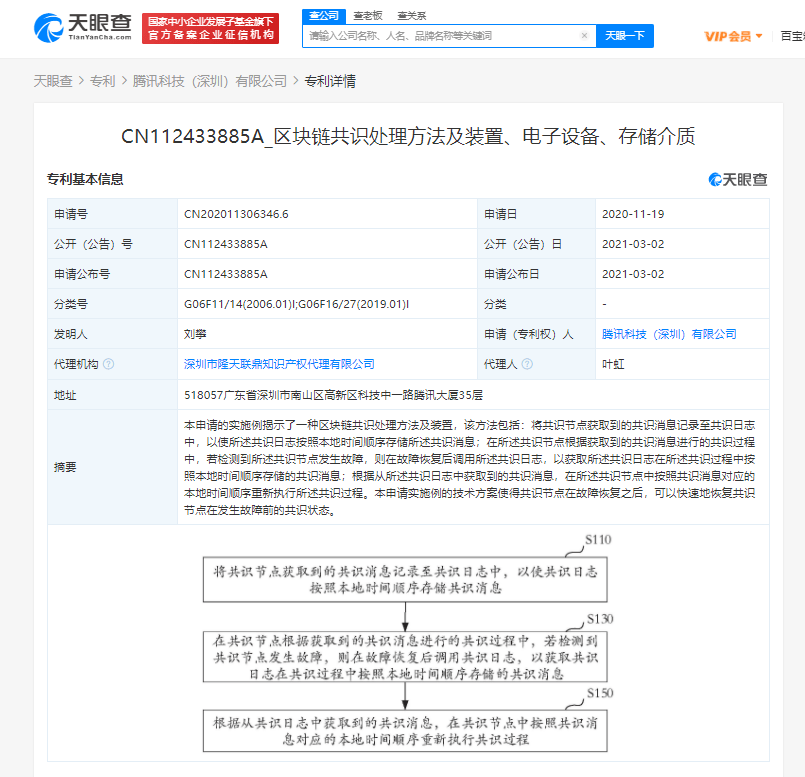Focus the company name search input field
Image resolution: width=805 pixels, height=777 pixels.
[440, 36]
